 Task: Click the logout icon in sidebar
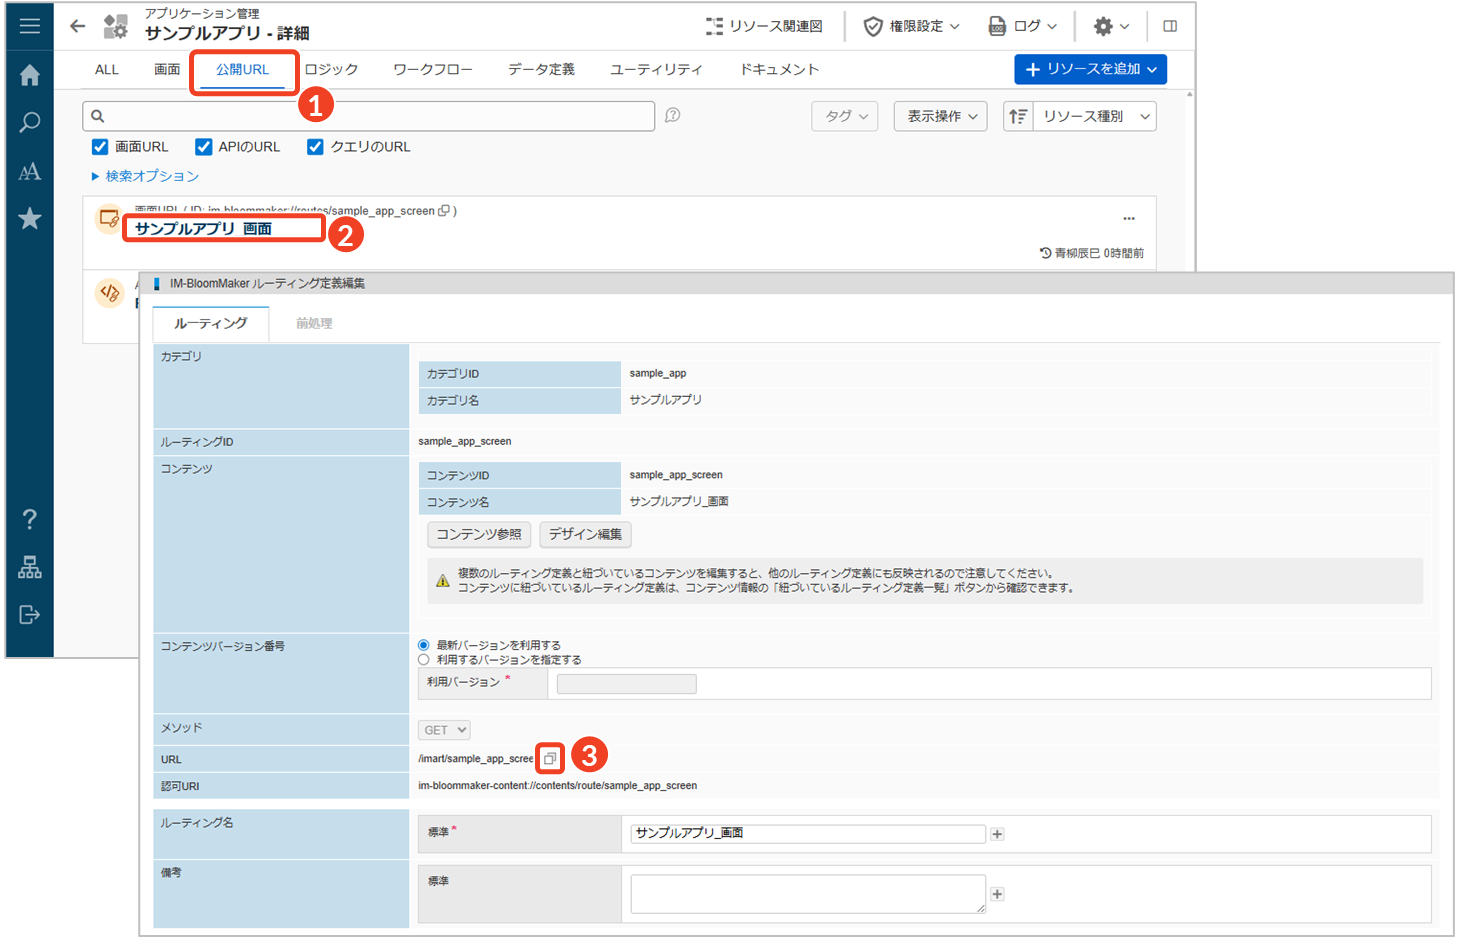tap(30, 614)
